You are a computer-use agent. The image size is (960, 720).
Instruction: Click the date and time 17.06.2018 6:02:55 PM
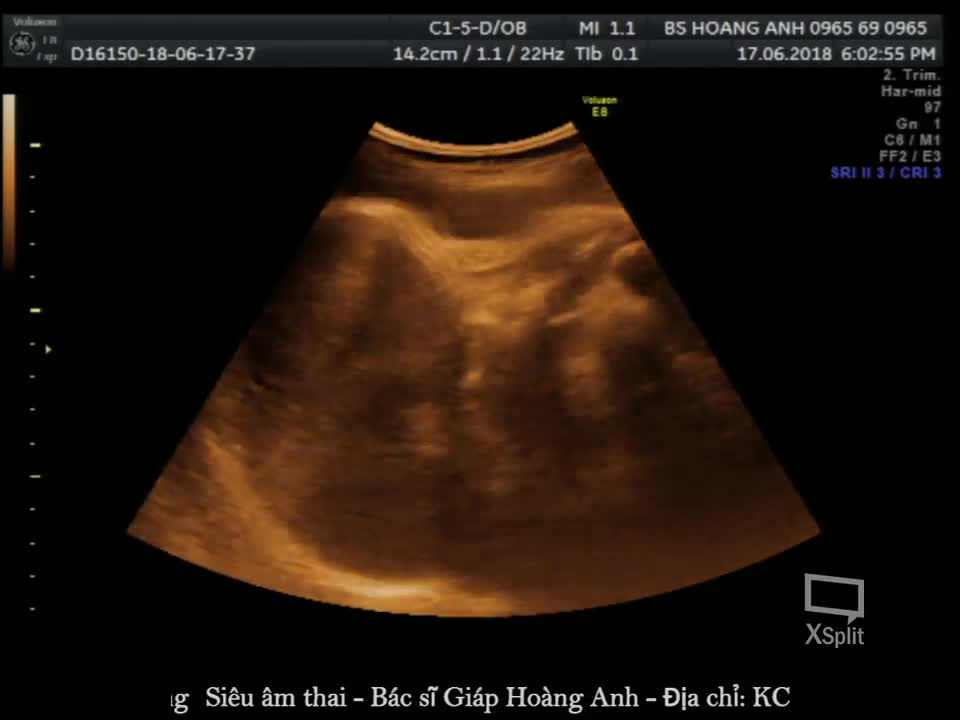(x=836, y=54)
